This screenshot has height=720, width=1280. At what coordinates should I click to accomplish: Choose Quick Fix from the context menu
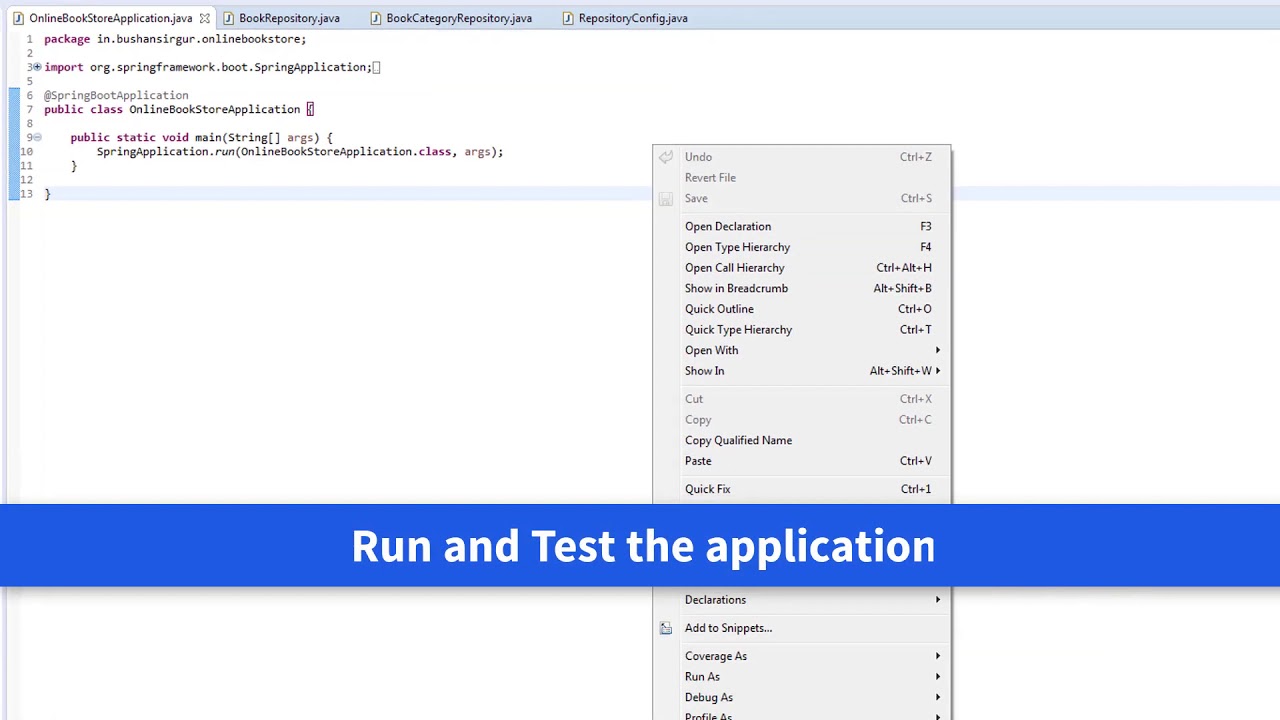pyautogui.click(x=802, y=489)
